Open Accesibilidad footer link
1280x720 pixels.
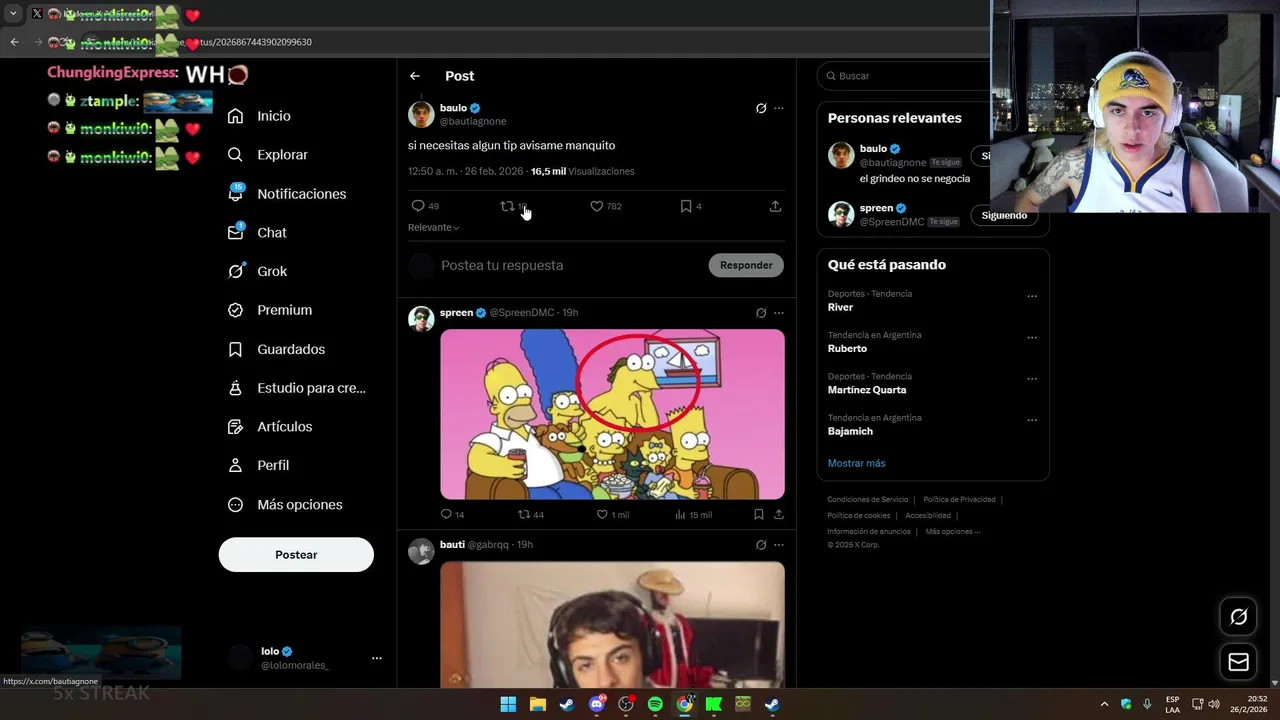(928, 516)
